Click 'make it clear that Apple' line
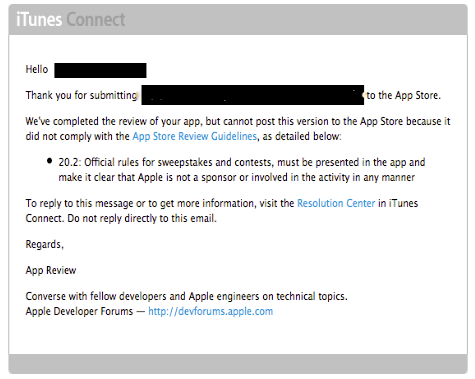This screenshot has width=475, height=379. [237, 177]
